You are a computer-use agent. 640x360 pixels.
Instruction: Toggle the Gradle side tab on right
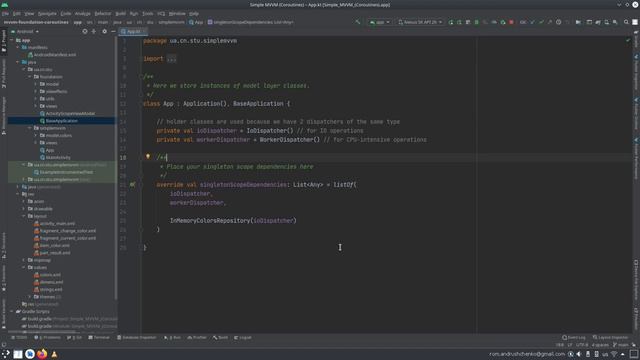click(x=636, y=40)
